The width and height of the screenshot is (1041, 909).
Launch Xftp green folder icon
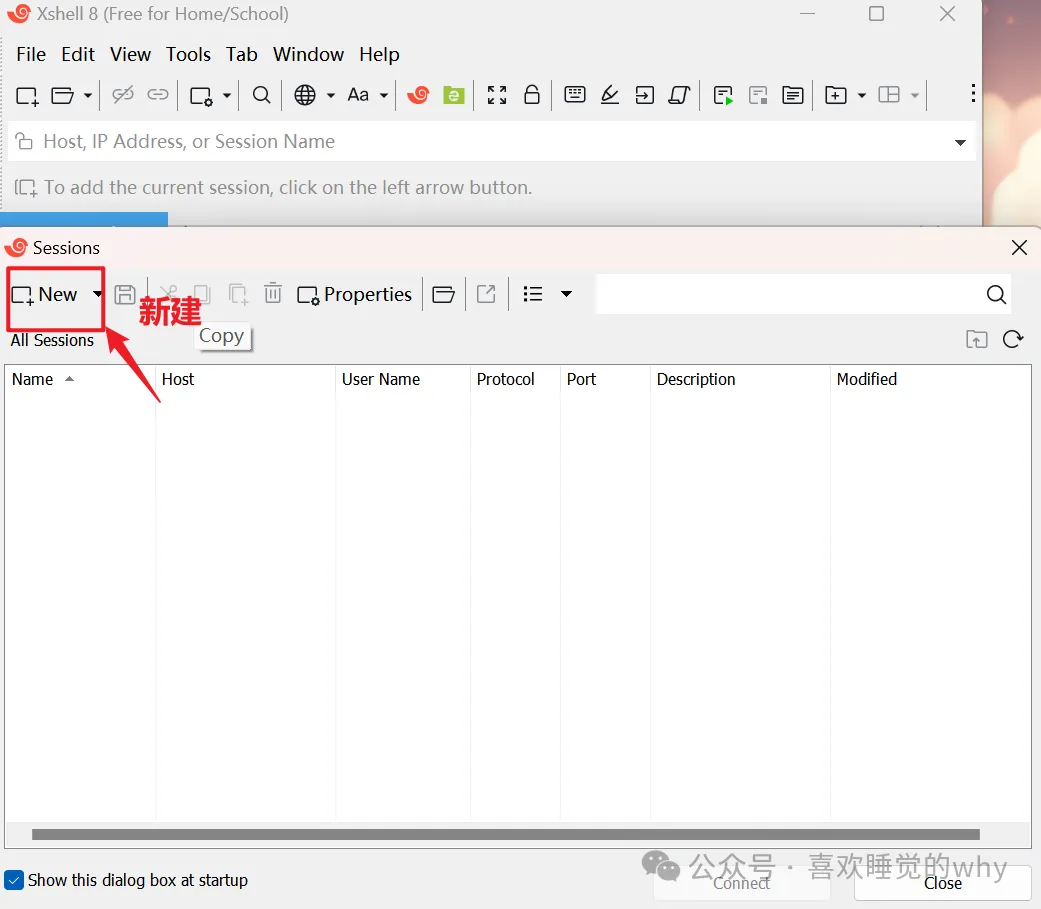[x=453, y=95]
